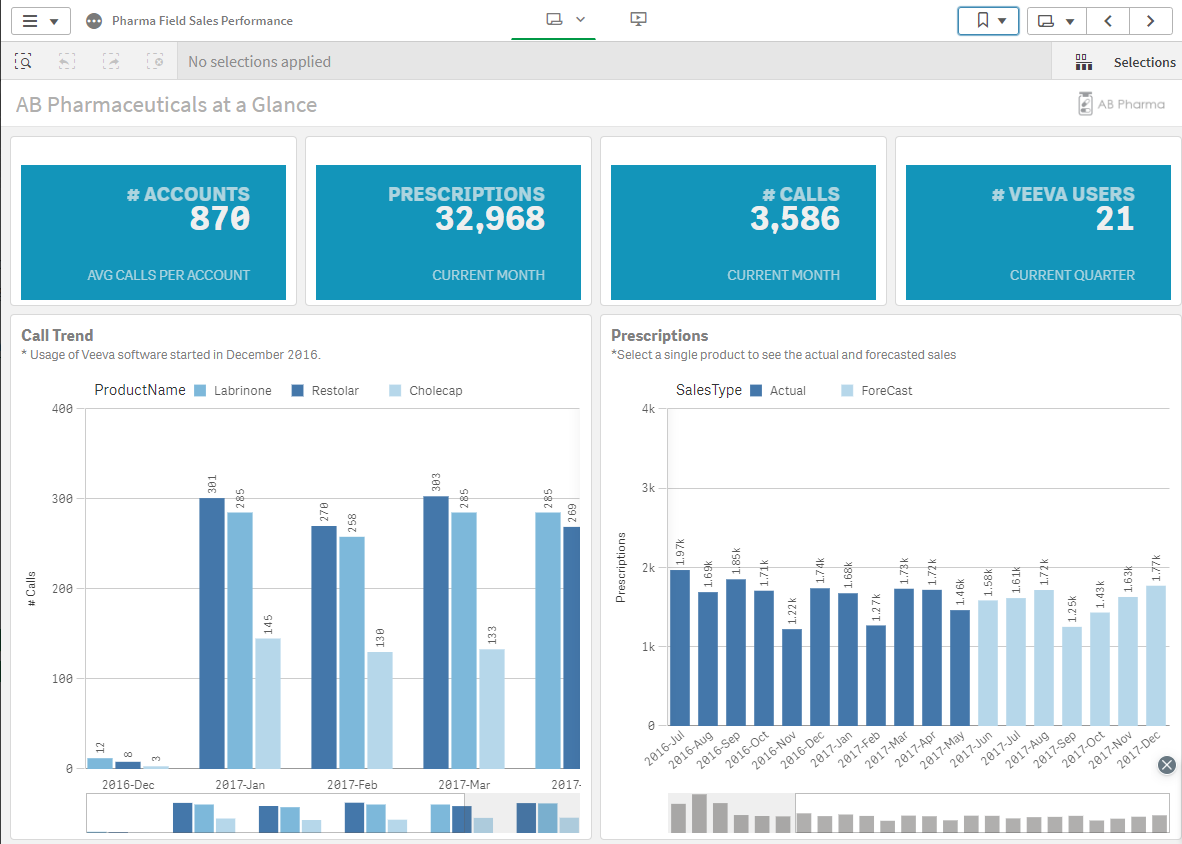Select the 2017-Feb axis label in Call Trend
This screenshot has width=1182, height=844.
[x=352, y=784]
